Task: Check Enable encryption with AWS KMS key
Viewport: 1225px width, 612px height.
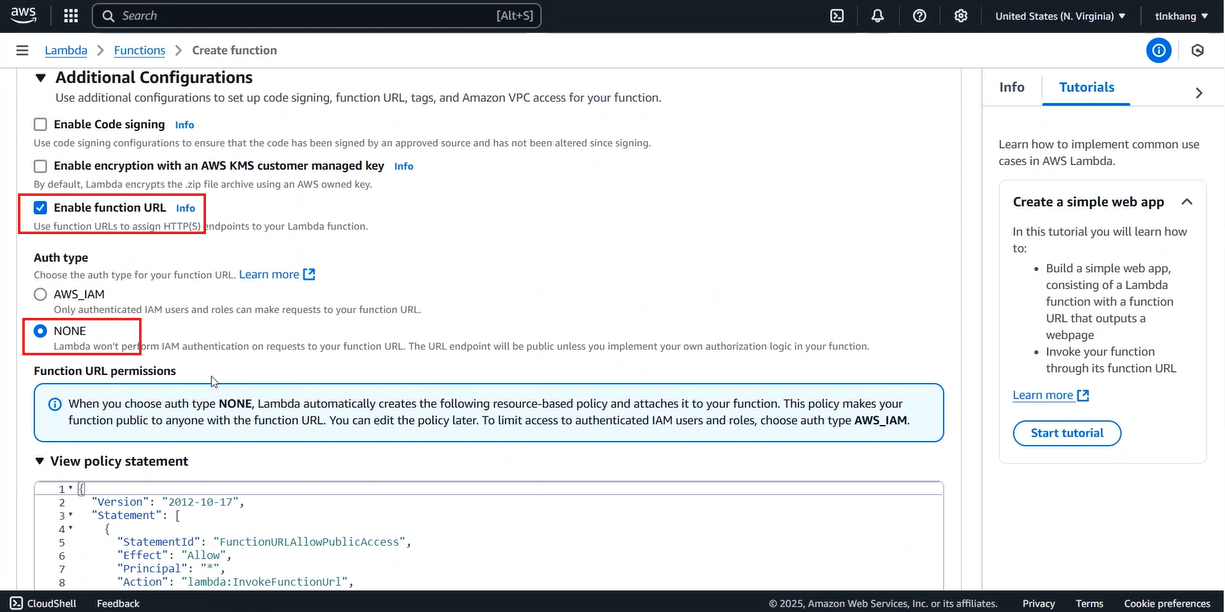Action: (x=41, y=166)
